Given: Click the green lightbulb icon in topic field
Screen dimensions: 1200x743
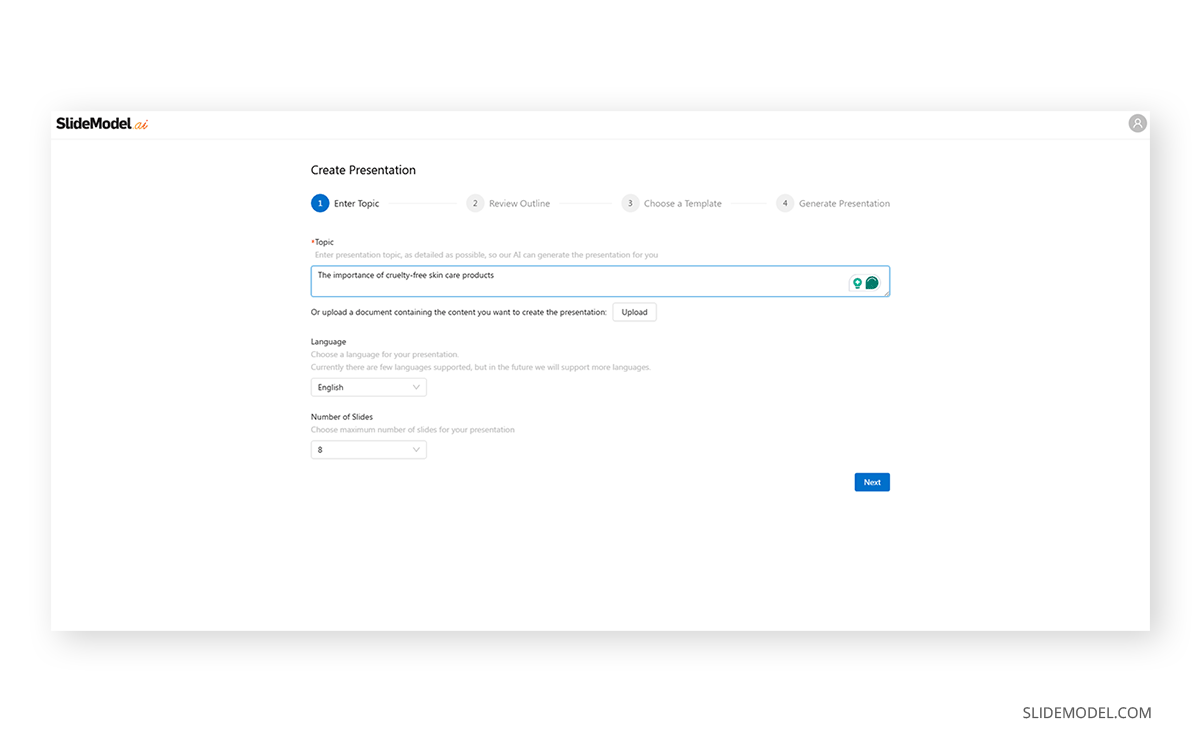Looking at the screenshot, I should 857,283.
